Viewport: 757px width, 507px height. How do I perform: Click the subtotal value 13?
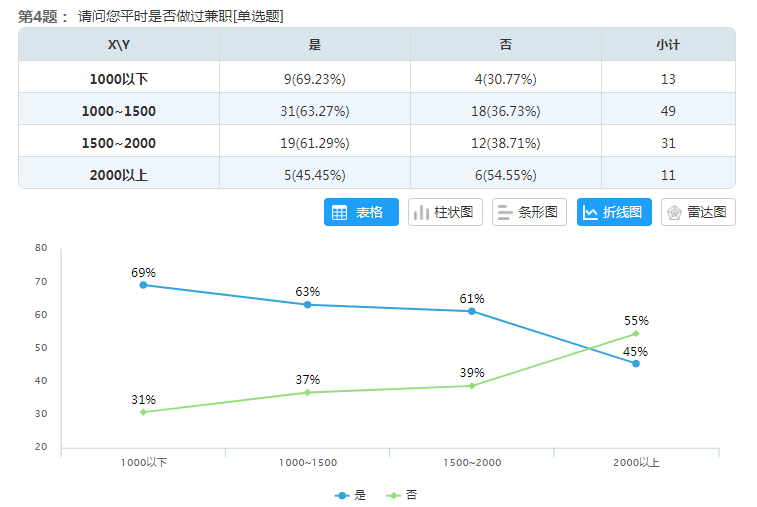tap(668, 79)
